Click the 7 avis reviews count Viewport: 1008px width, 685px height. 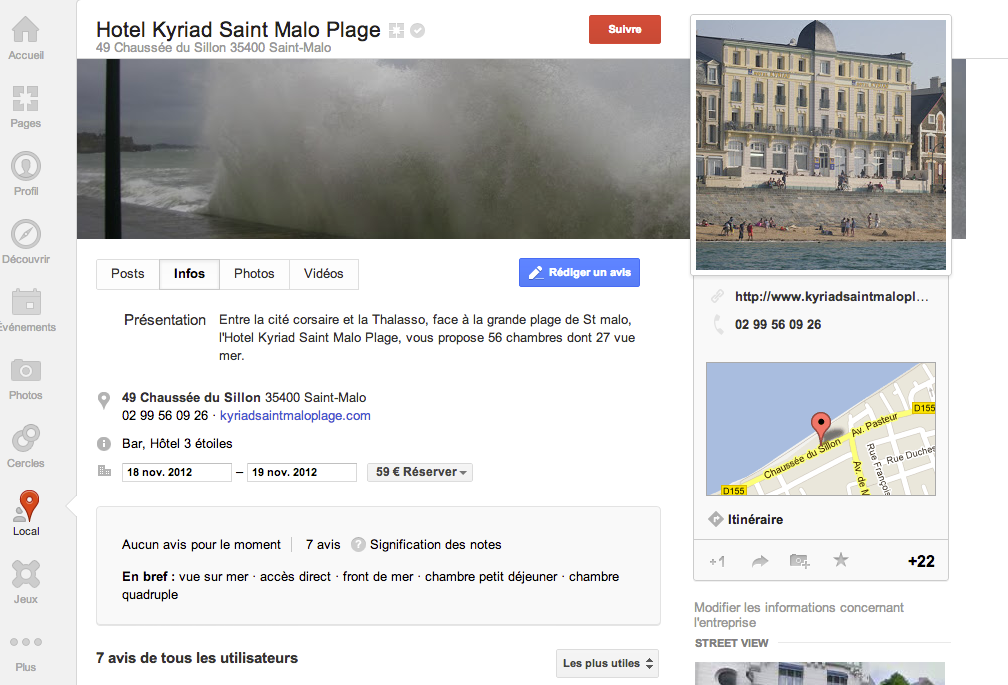click(323, 545)
